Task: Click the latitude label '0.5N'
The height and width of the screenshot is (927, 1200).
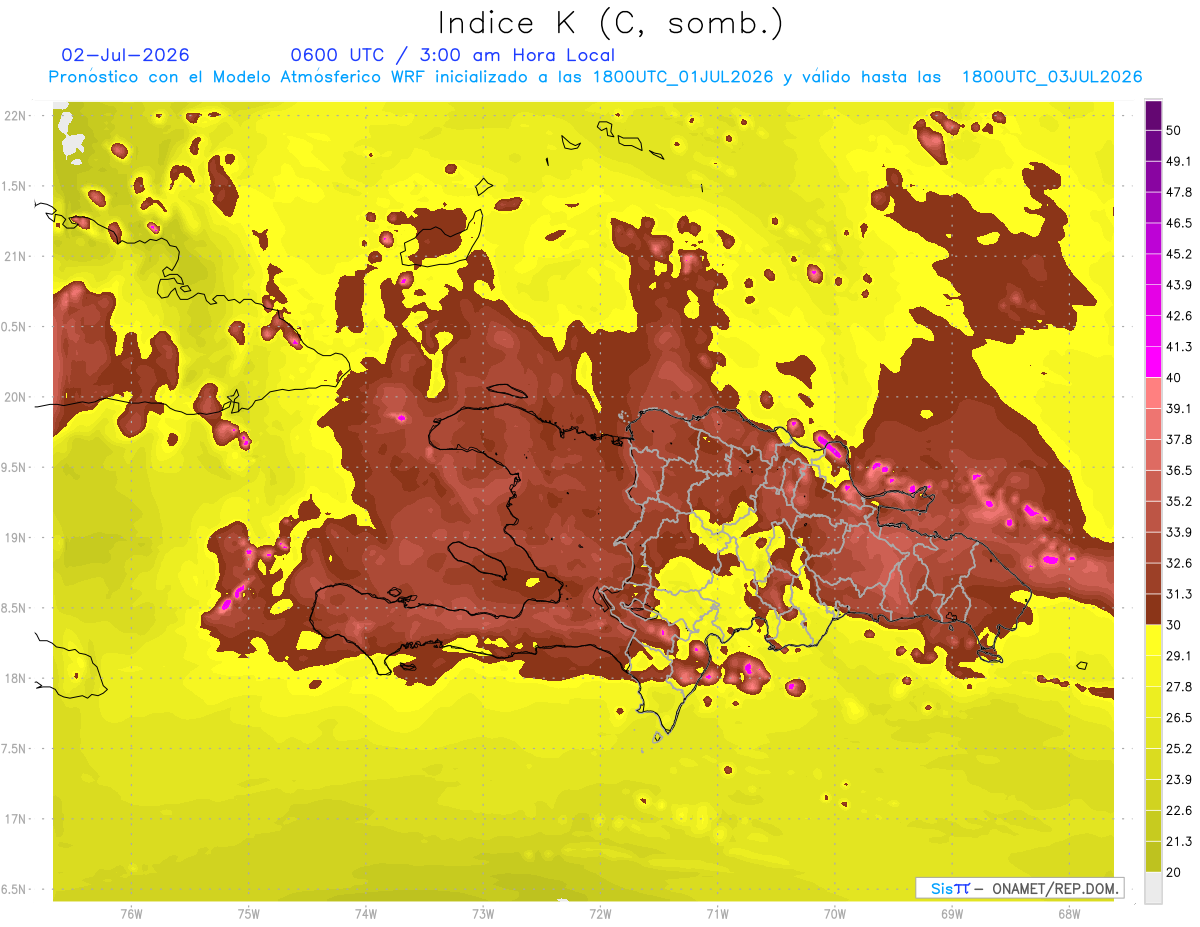Action: point(15,327)
